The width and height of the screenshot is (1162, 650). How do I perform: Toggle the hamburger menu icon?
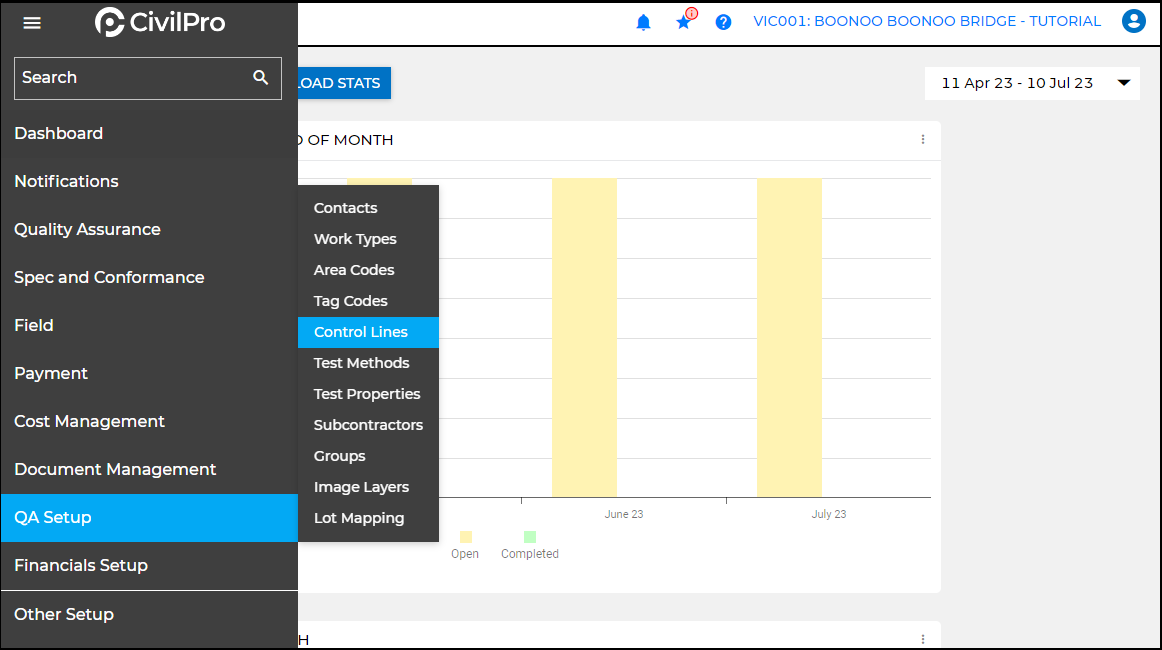click(32, 23)
